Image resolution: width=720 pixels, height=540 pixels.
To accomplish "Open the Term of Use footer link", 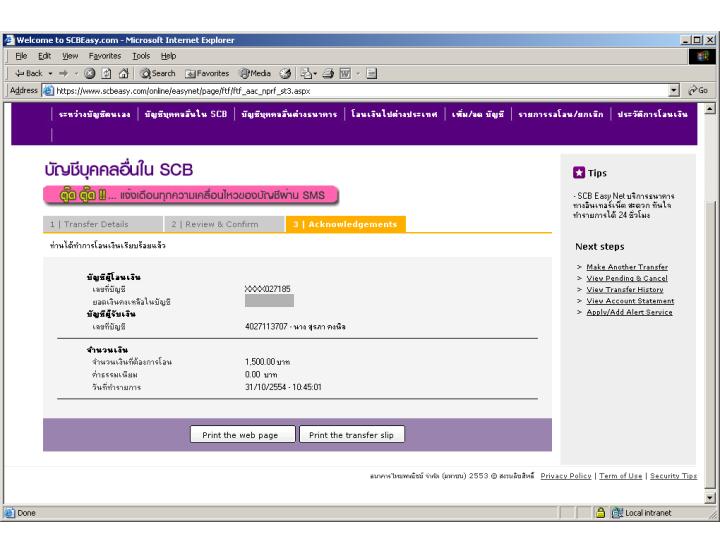I will [620, 476].
